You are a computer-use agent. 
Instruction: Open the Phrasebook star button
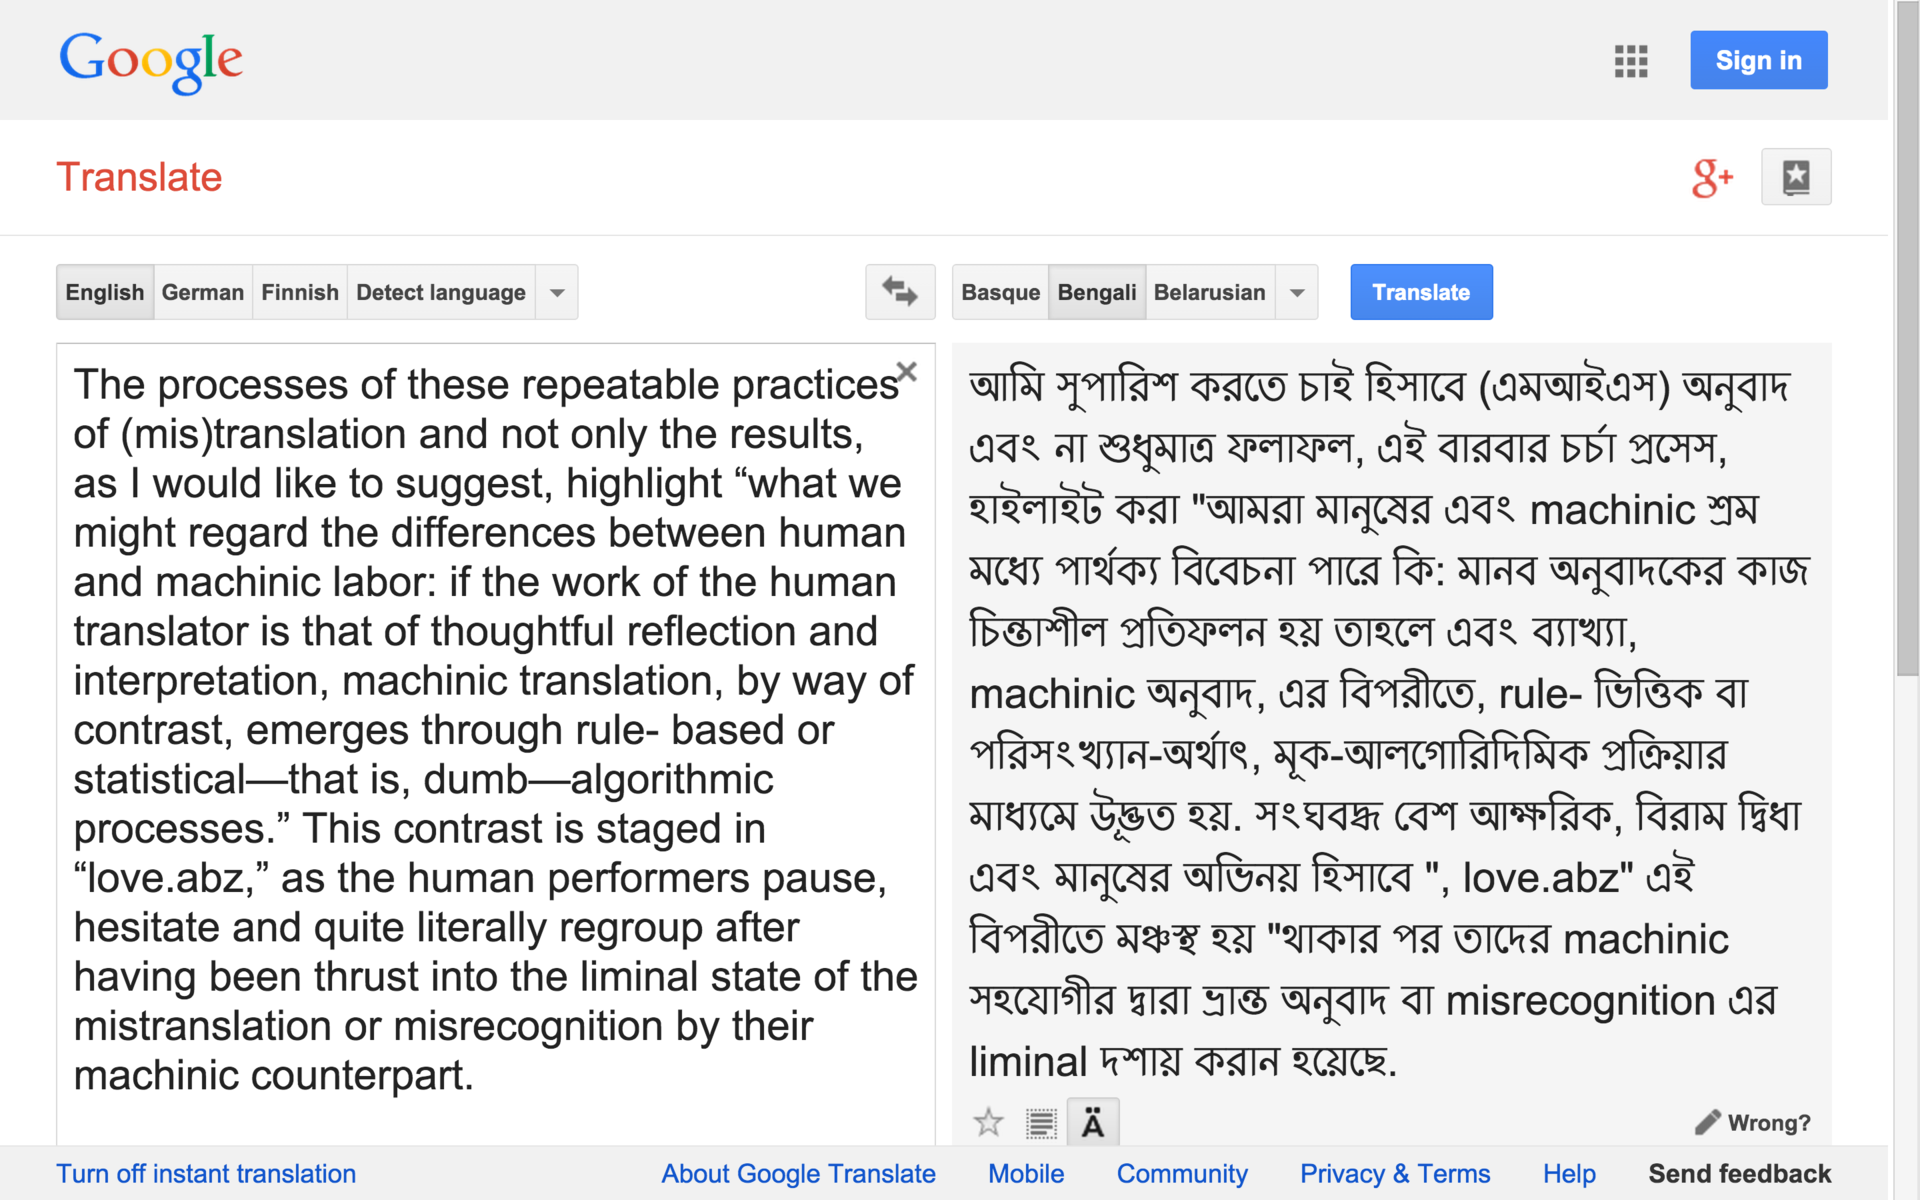coord(1795,177)
